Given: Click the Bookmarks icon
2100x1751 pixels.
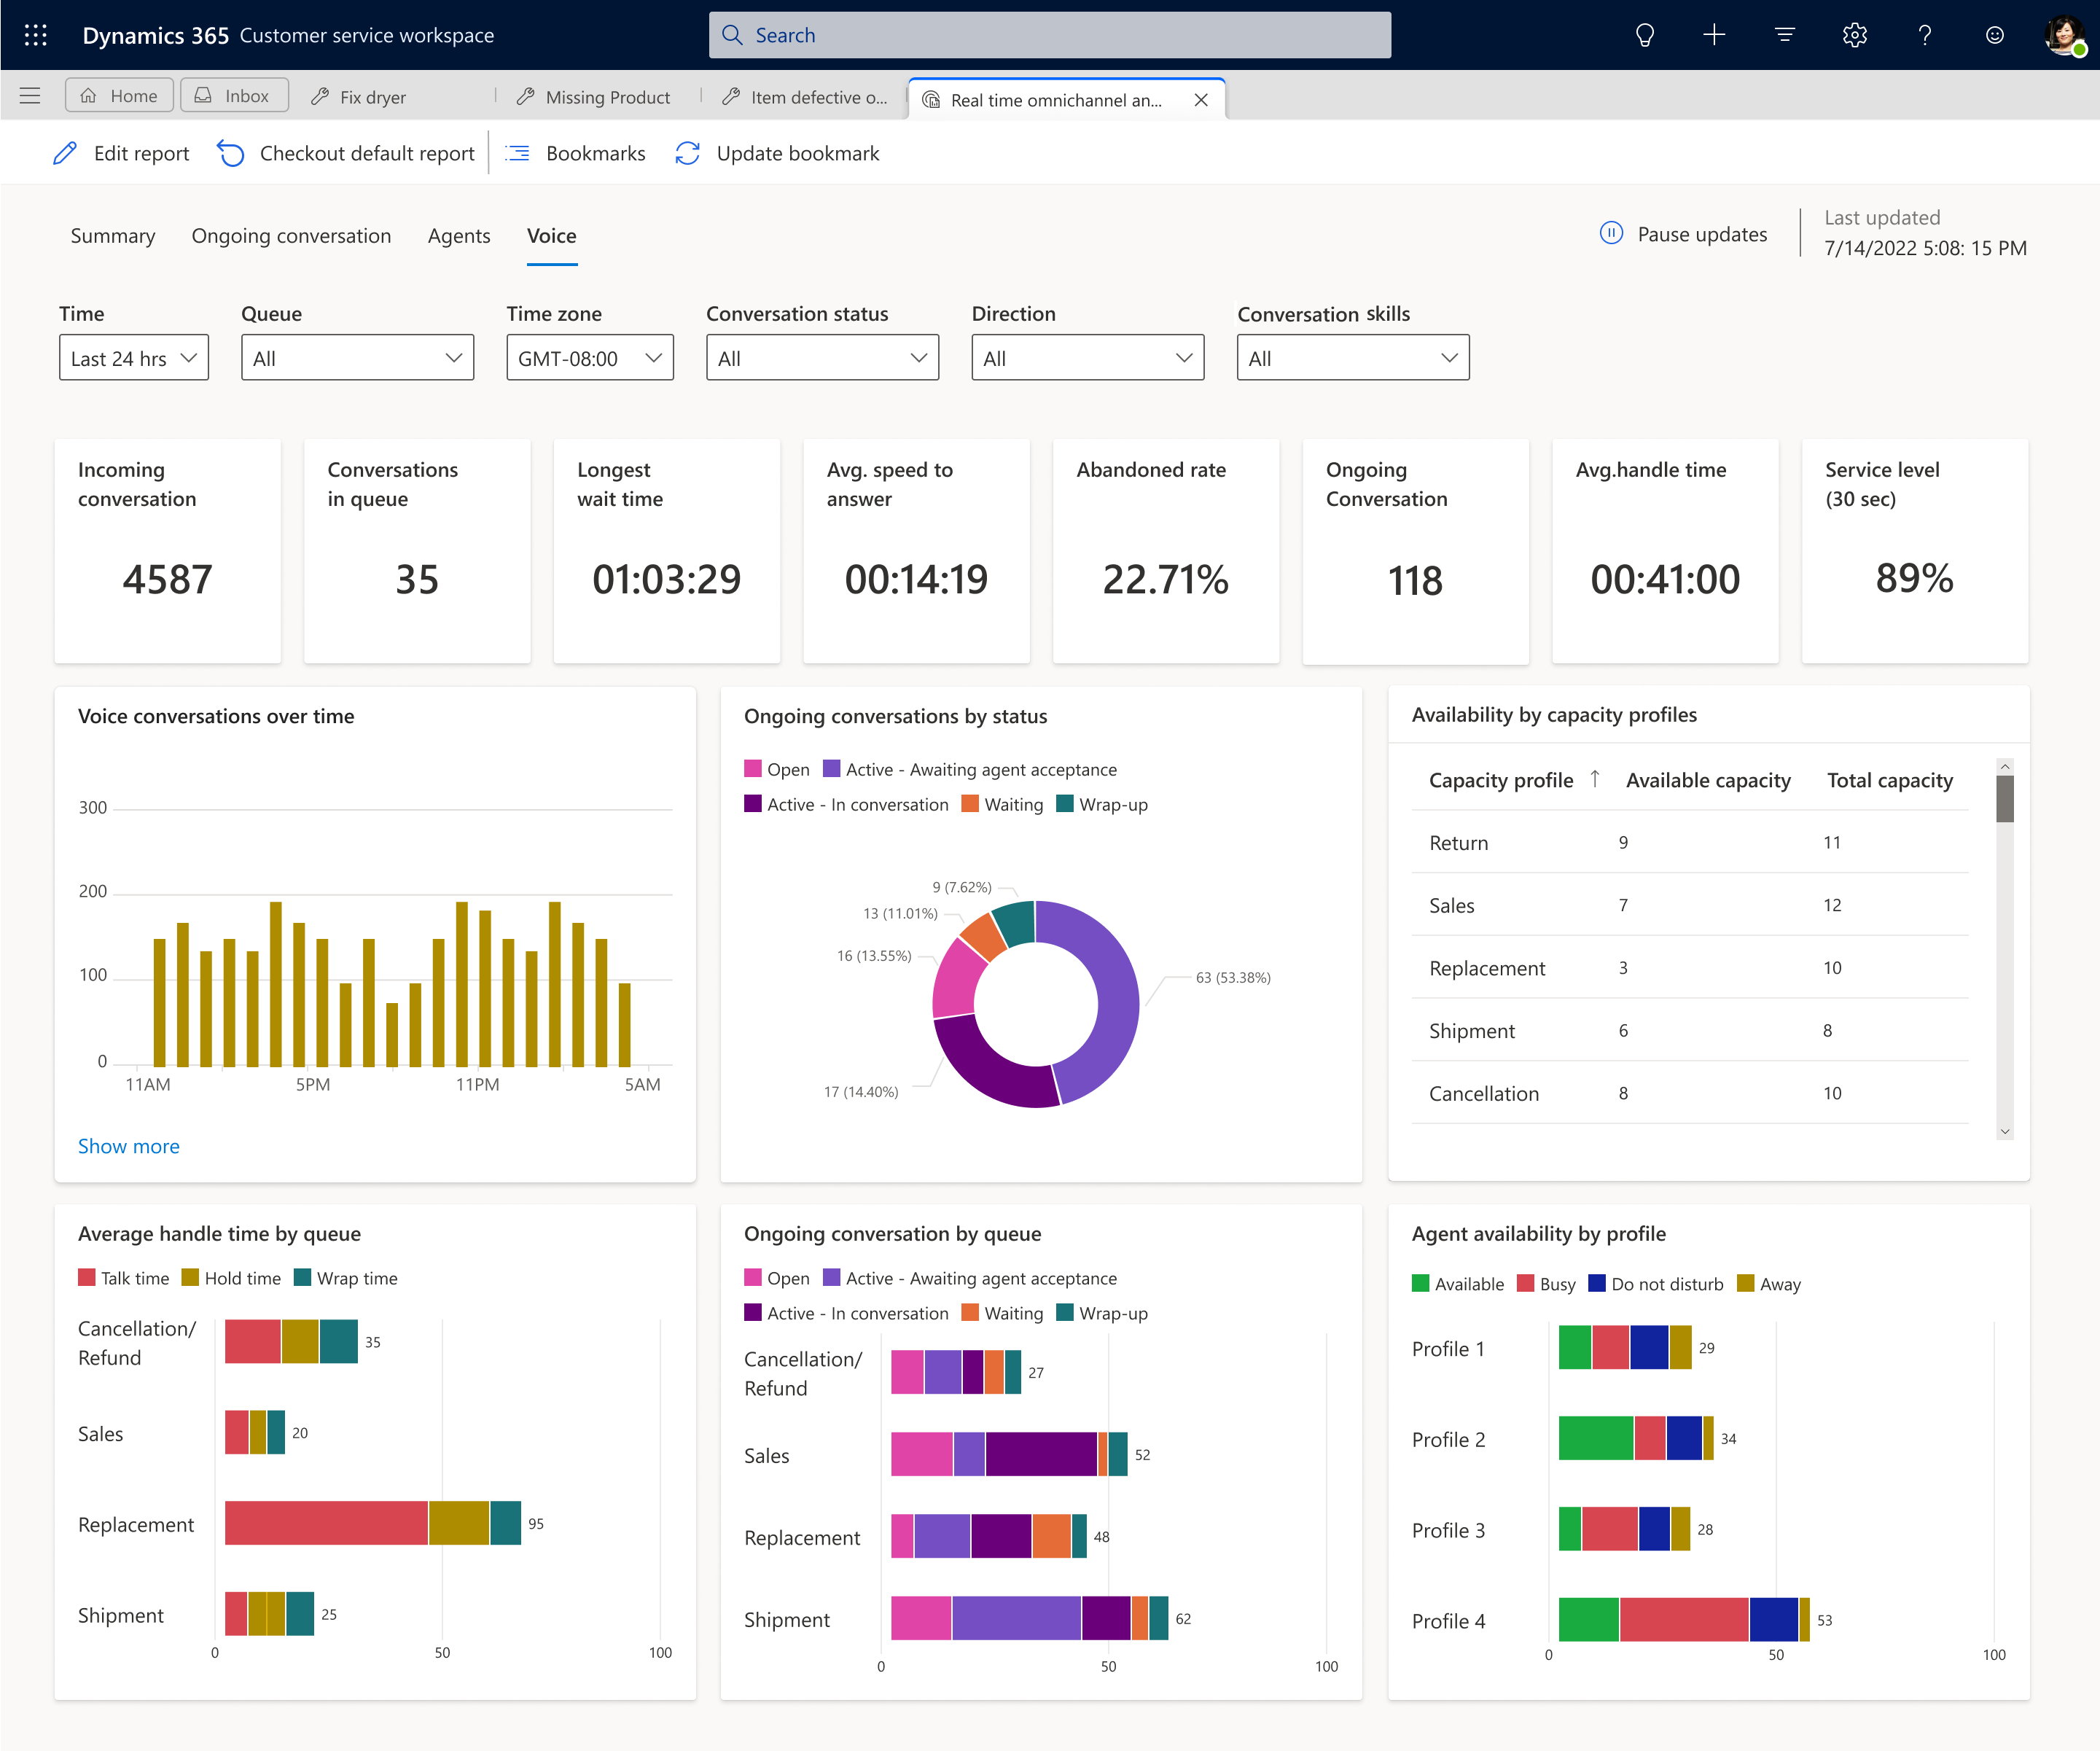Looking at the screenshot, I should pyautogui.click(x=520, y=154).
